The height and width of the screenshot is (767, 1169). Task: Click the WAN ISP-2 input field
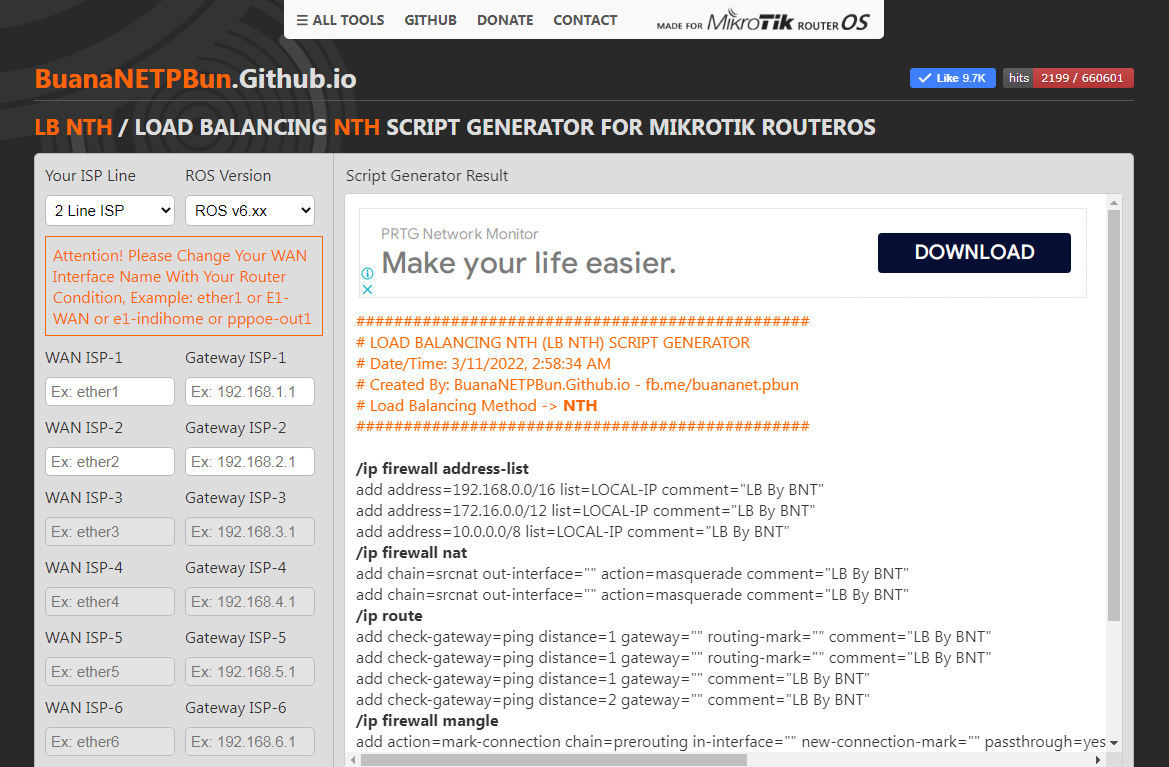coord(109,461)
